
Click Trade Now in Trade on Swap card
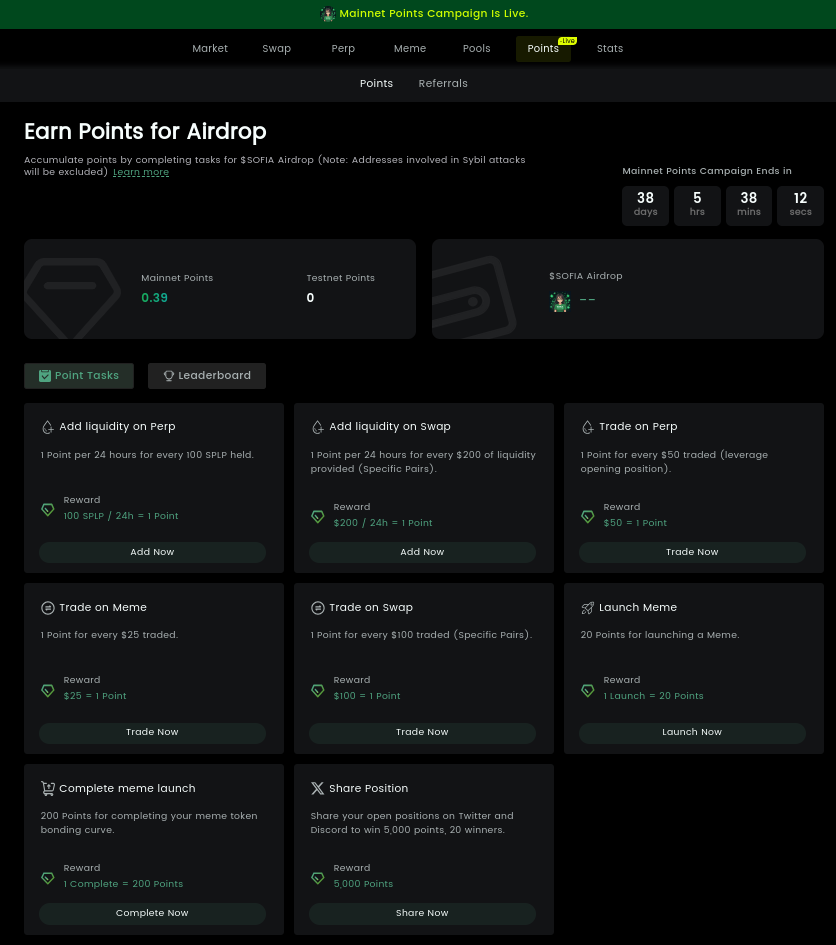coord(422,732)
